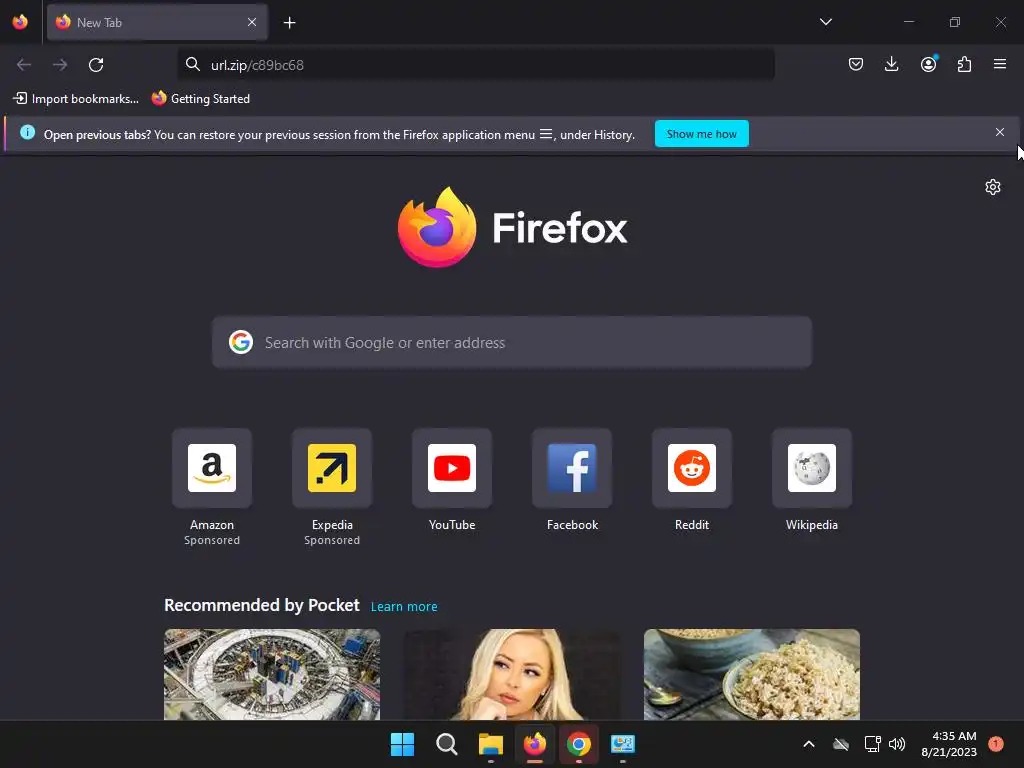Click Import bookmarks bookmark item
This screenshot has width=1024, height=768.
point(76,99)
